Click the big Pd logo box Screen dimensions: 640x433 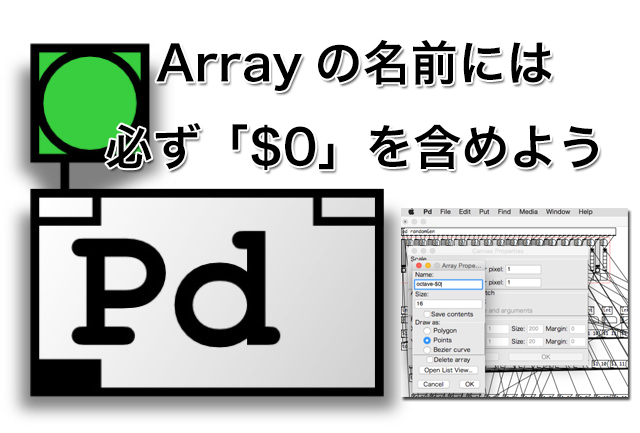[x=207, y=292]
